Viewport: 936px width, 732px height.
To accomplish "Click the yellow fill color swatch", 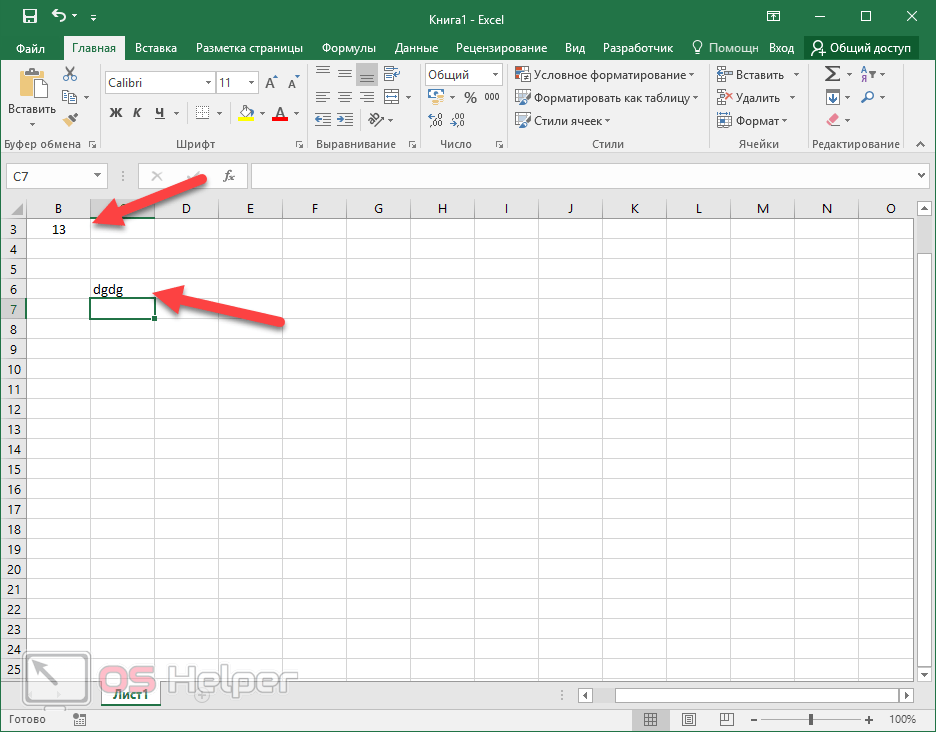I will tap(246, 113).
